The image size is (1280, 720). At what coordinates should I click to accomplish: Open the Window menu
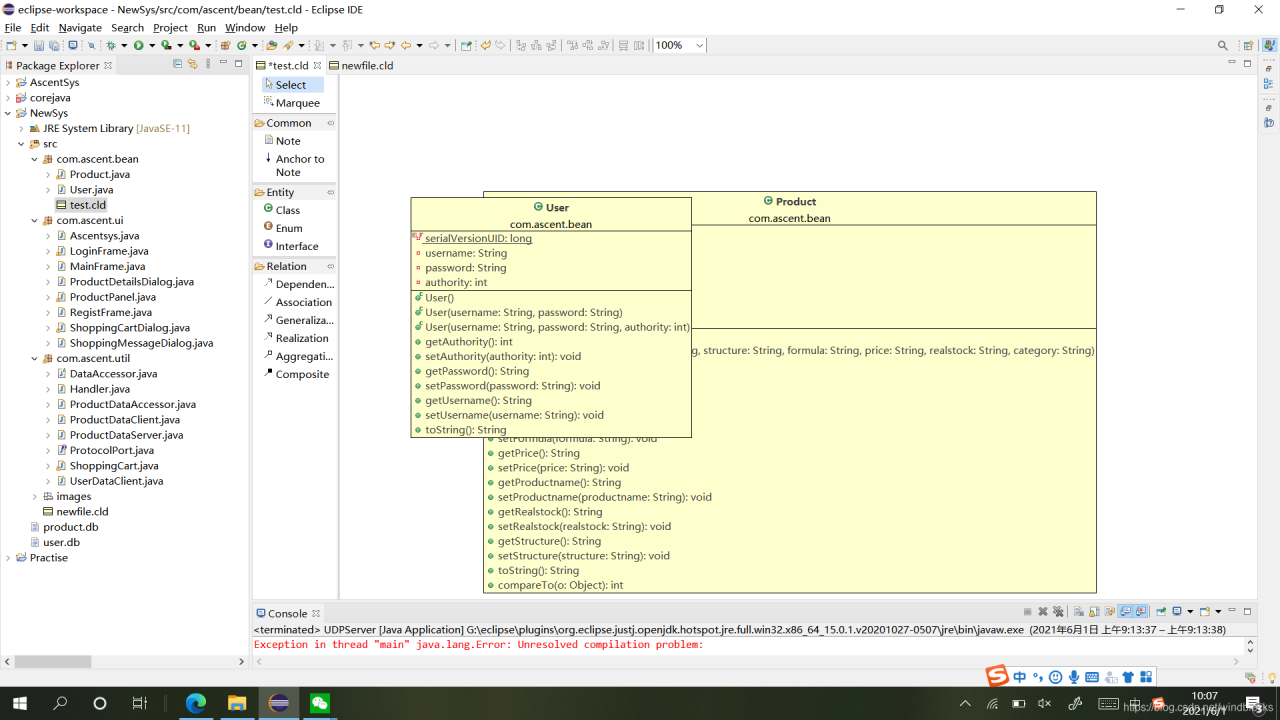[245, 27]
